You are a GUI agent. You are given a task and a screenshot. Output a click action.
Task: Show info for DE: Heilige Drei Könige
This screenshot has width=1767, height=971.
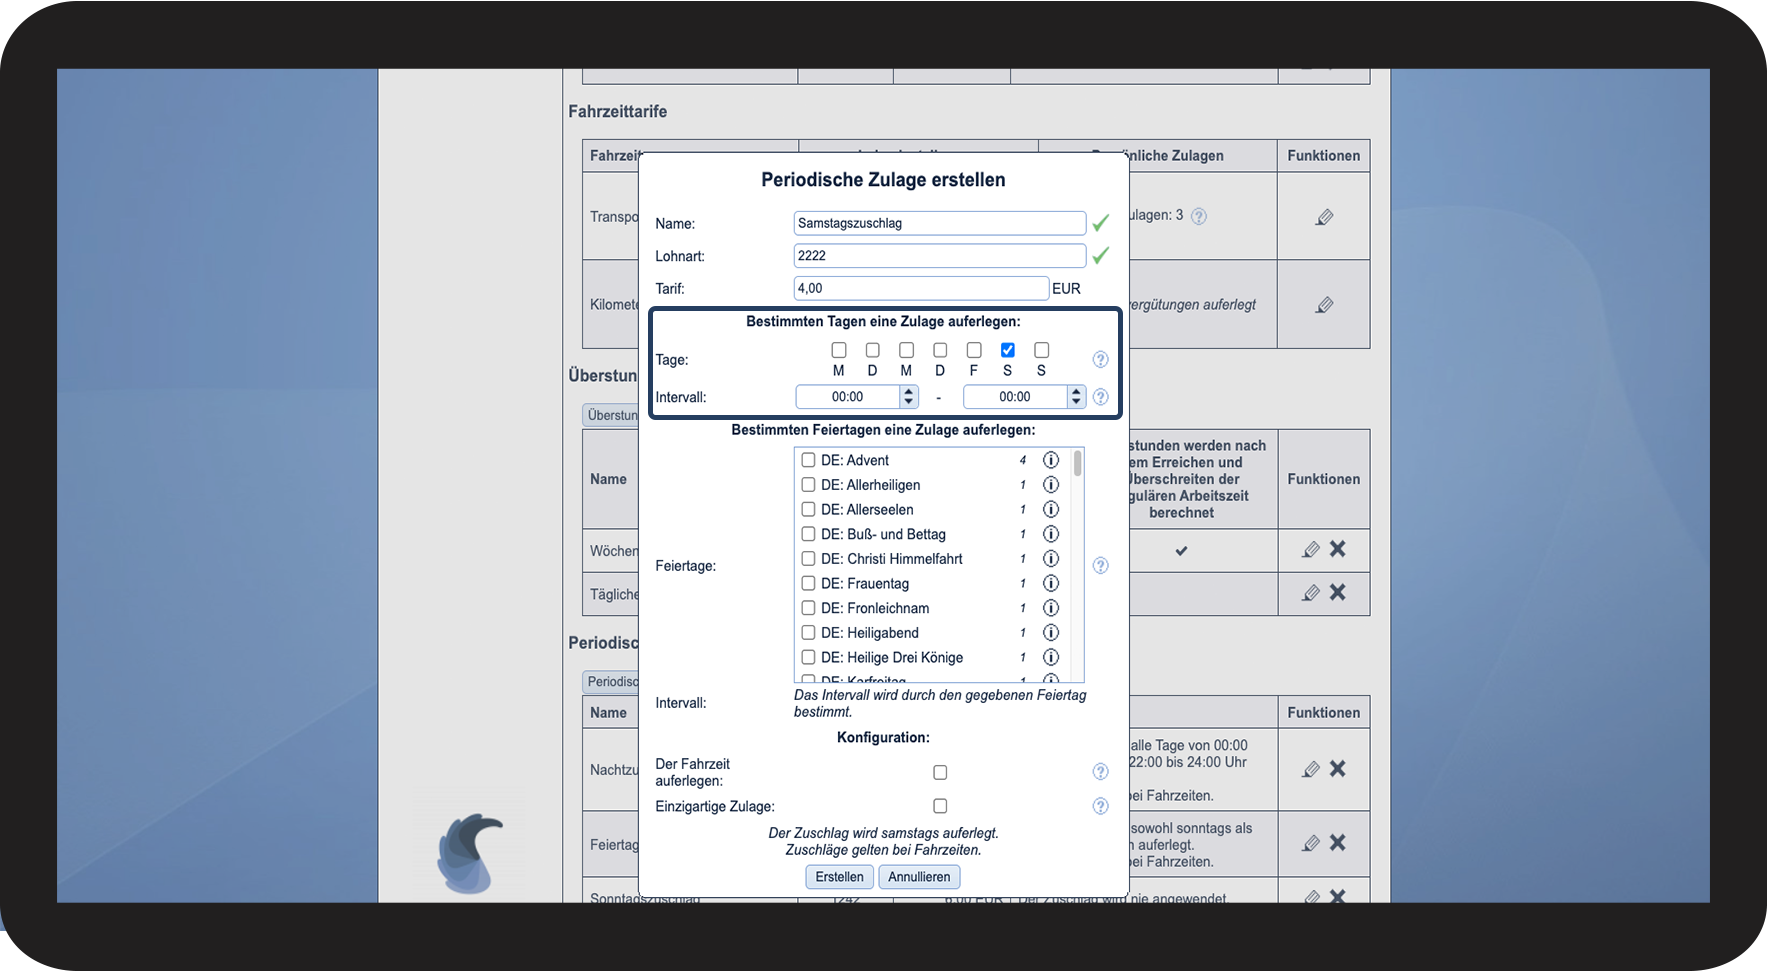(1051, 657)
